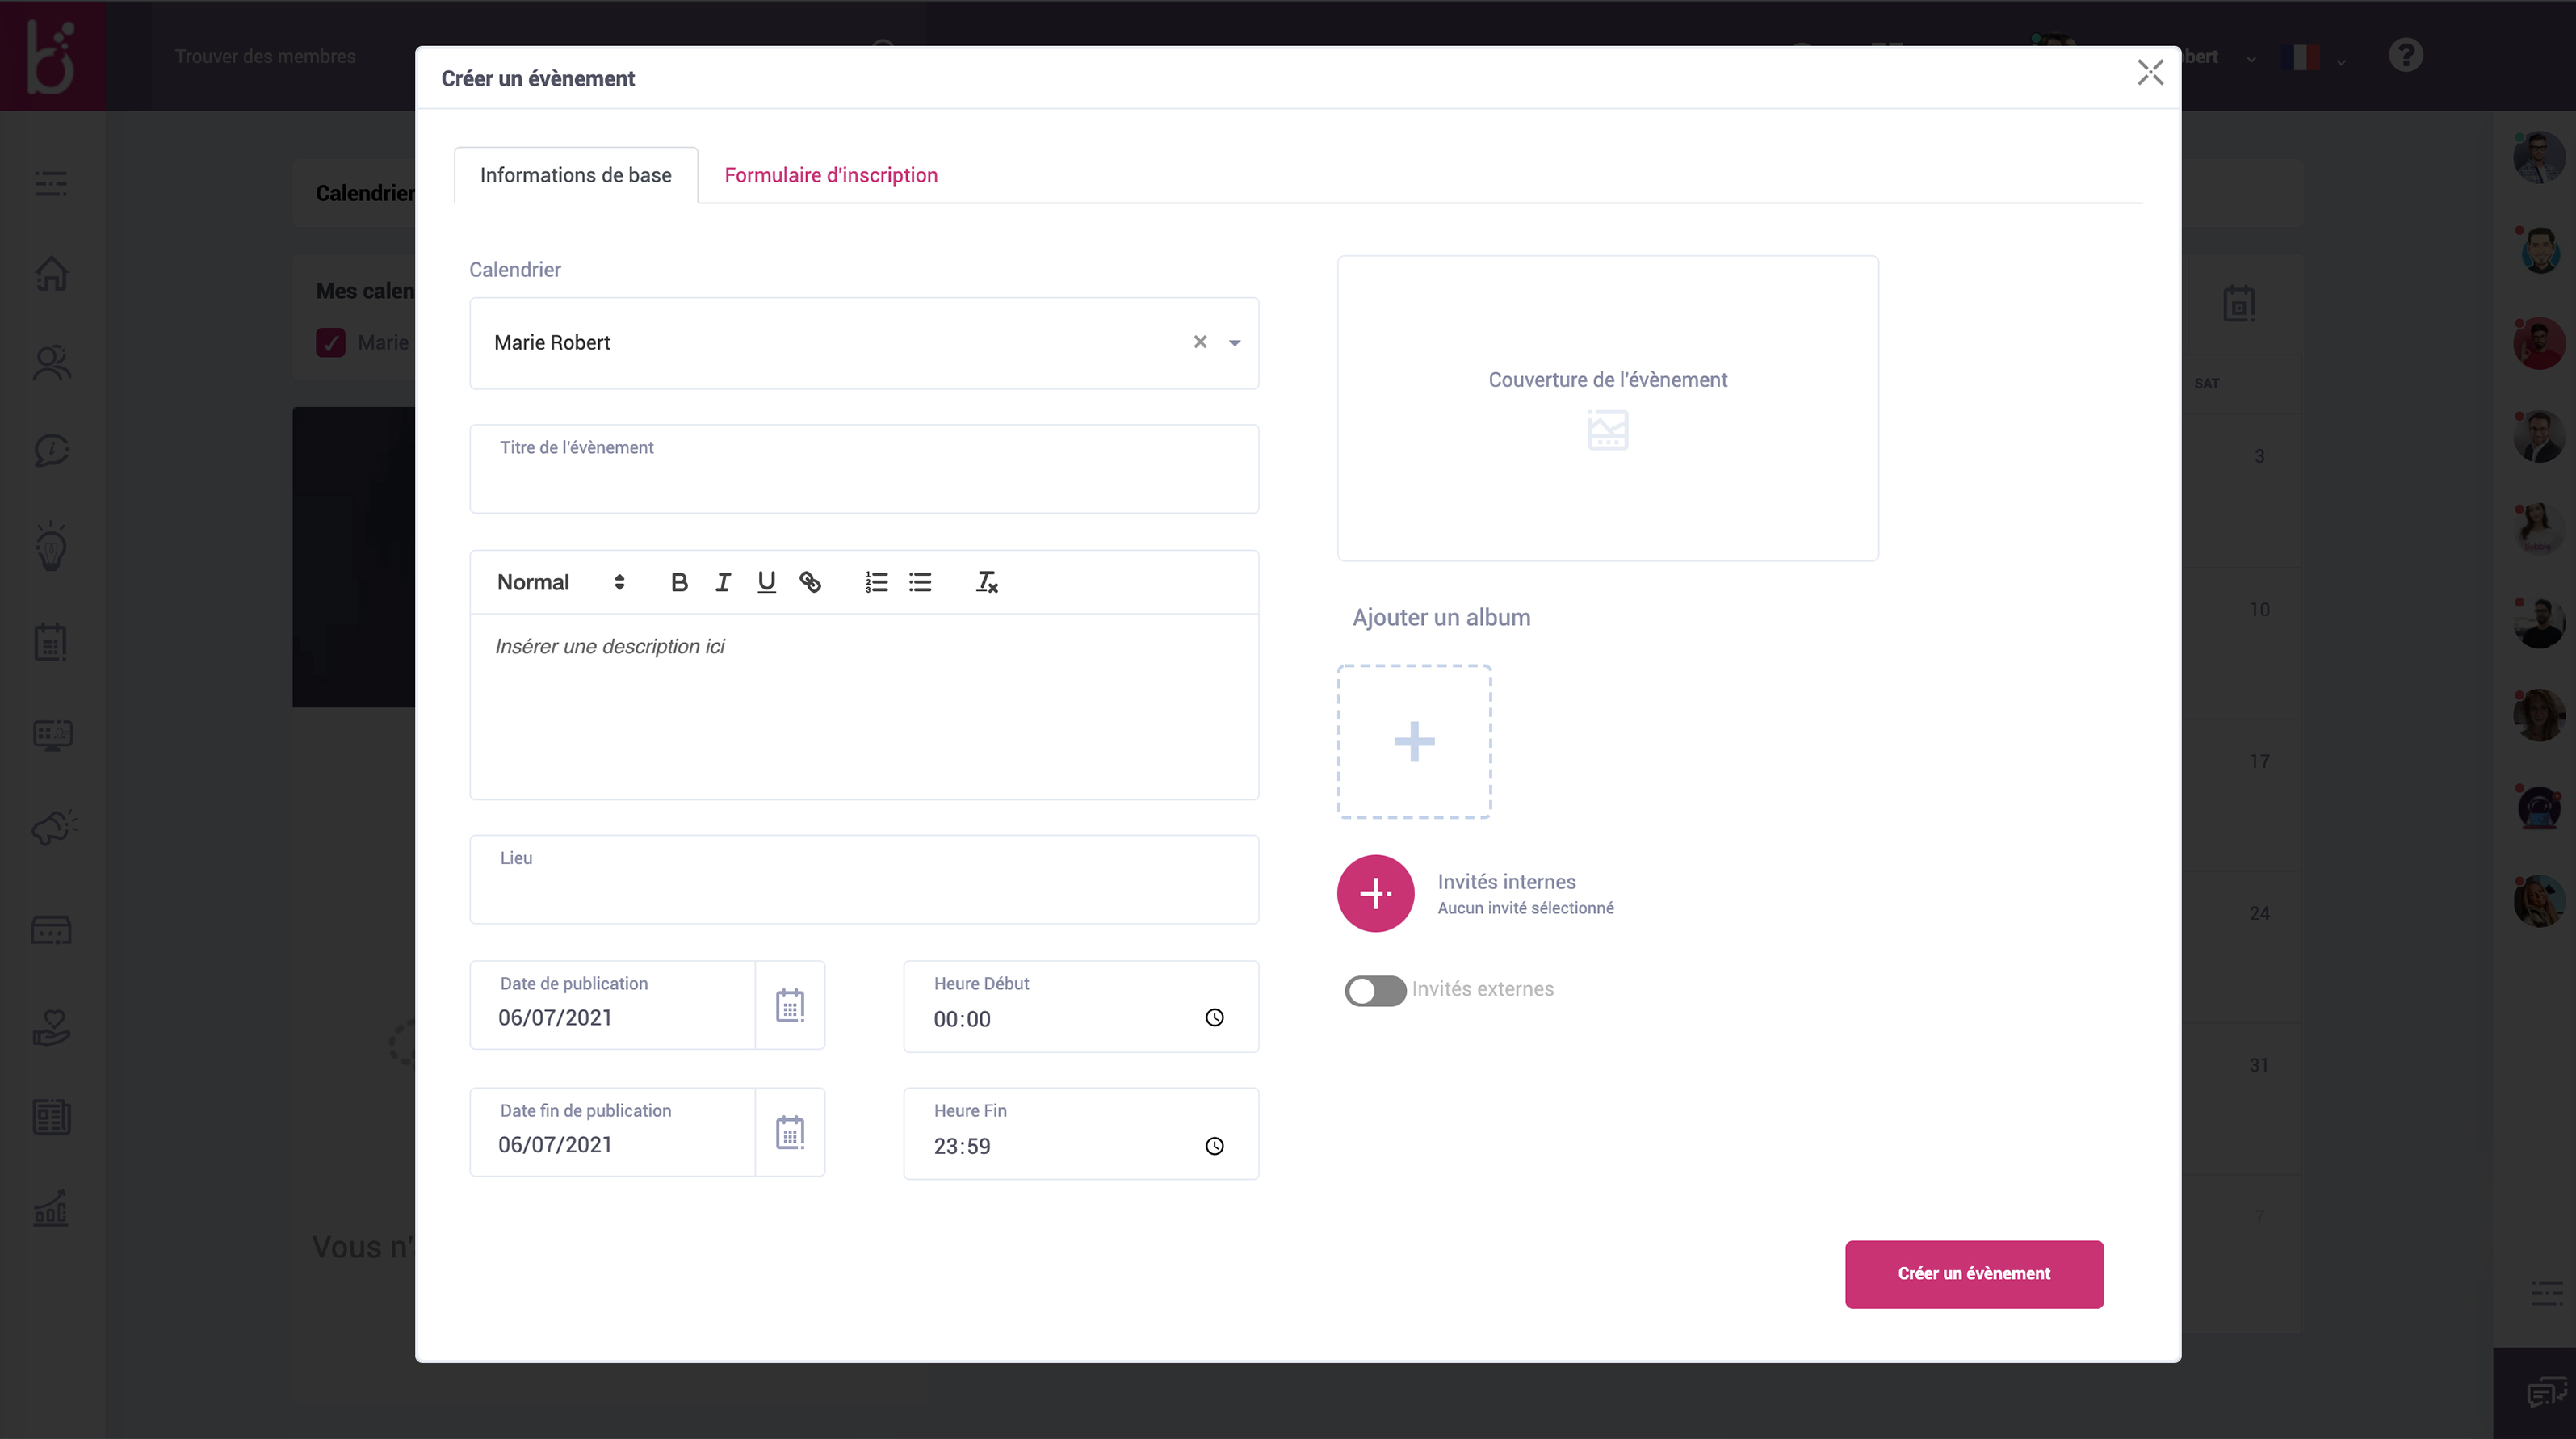Expand the Calendrier dropdown arrow
2576x1439 pixels.
click(1235, 343)
